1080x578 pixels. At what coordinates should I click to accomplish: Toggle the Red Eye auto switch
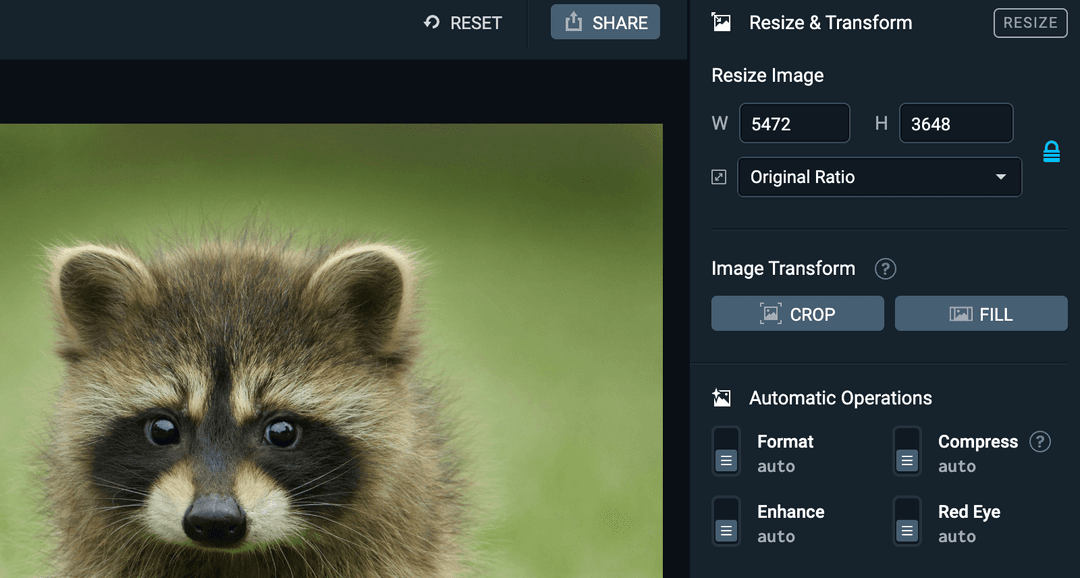pos(907,522)
